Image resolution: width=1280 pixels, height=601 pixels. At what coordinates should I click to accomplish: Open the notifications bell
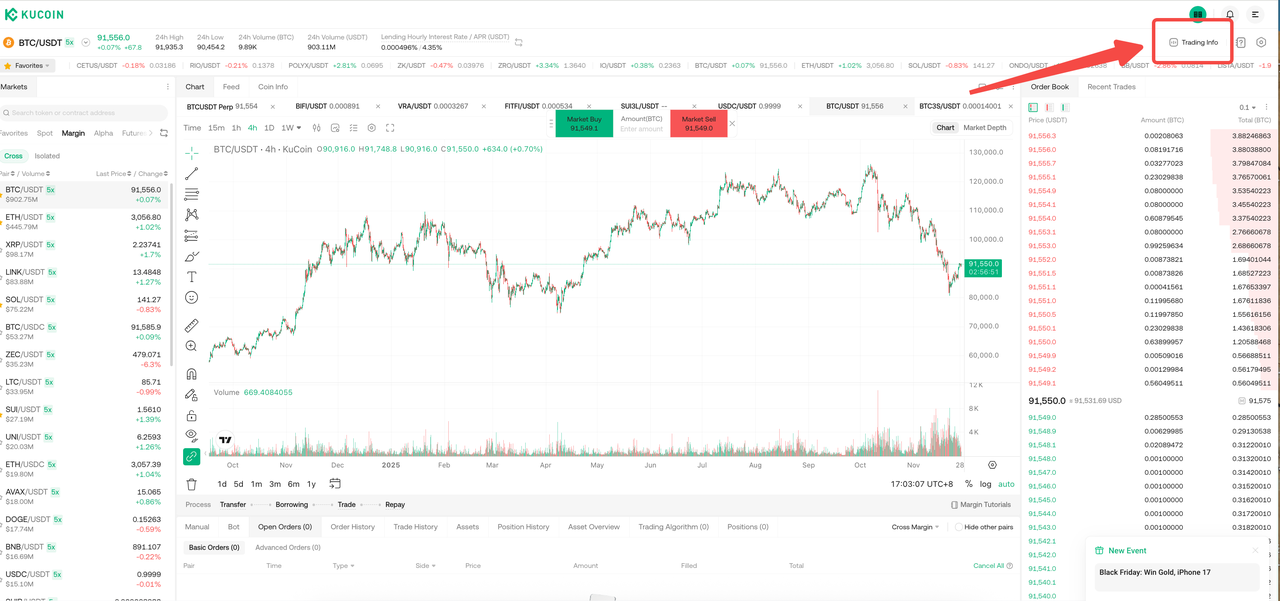point(1230,15)
